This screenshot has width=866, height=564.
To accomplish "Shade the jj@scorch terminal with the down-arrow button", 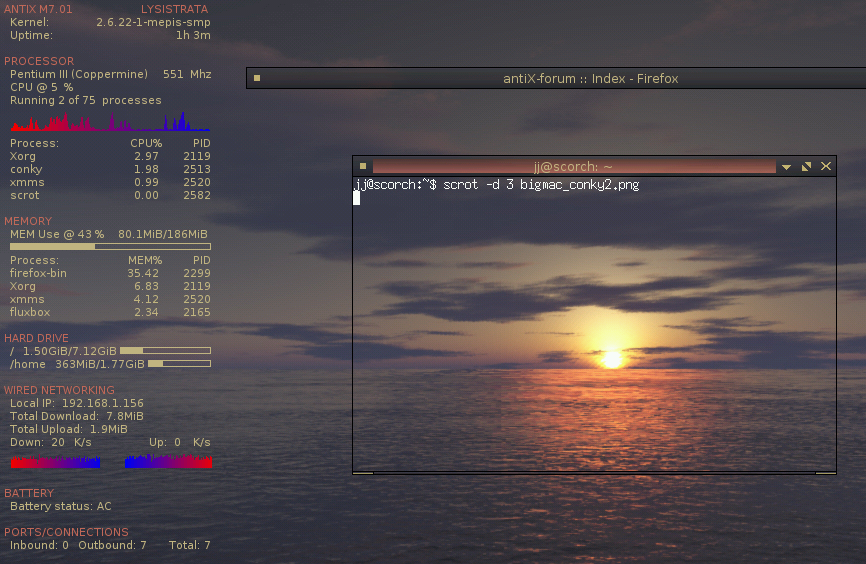I will point(786,167).
